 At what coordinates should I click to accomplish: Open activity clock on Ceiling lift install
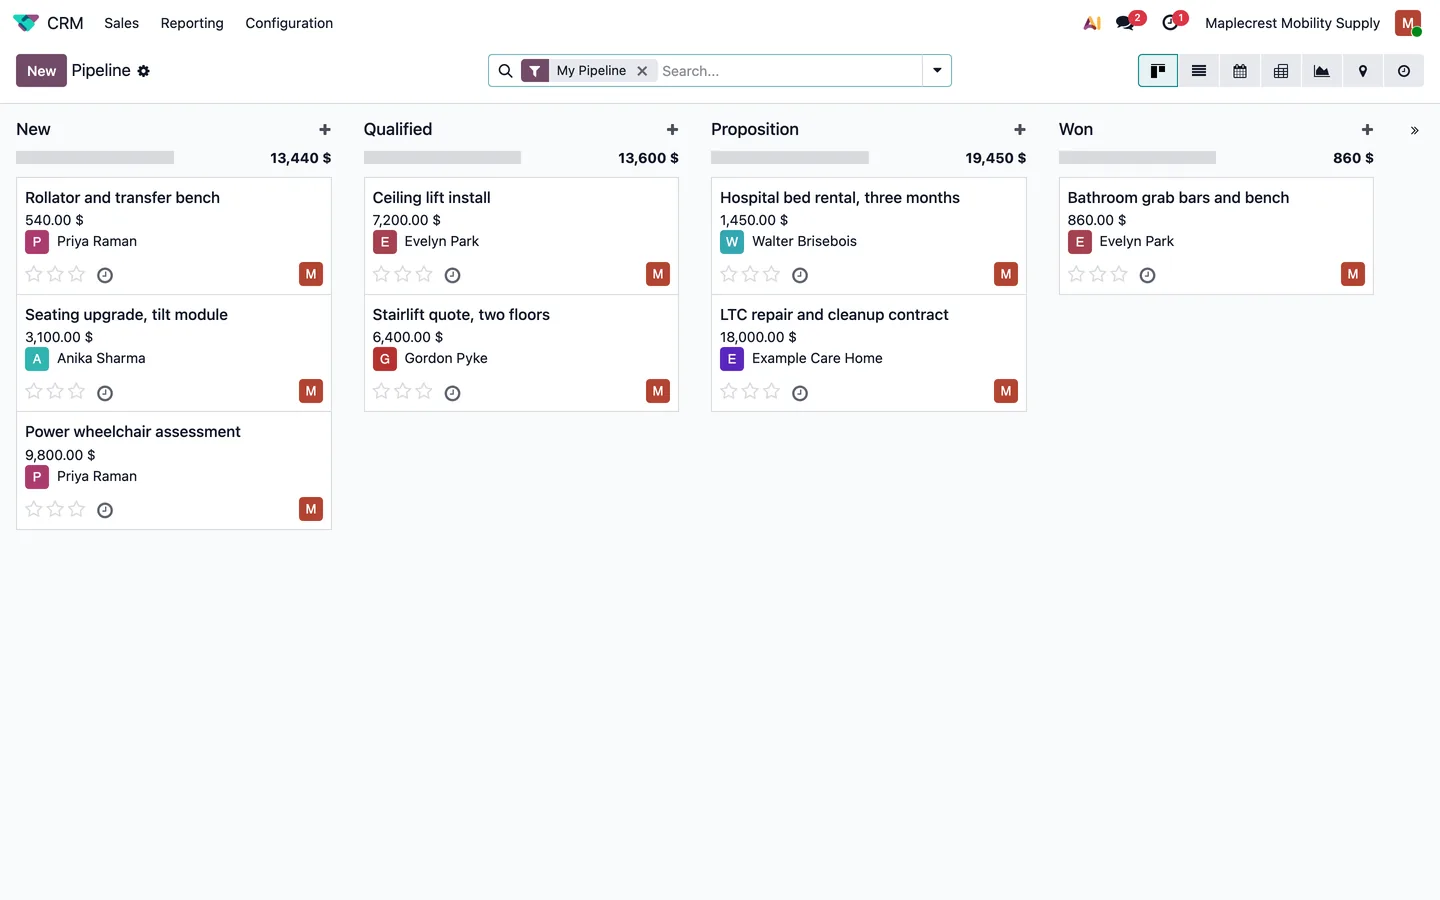[x=452, y=275]
